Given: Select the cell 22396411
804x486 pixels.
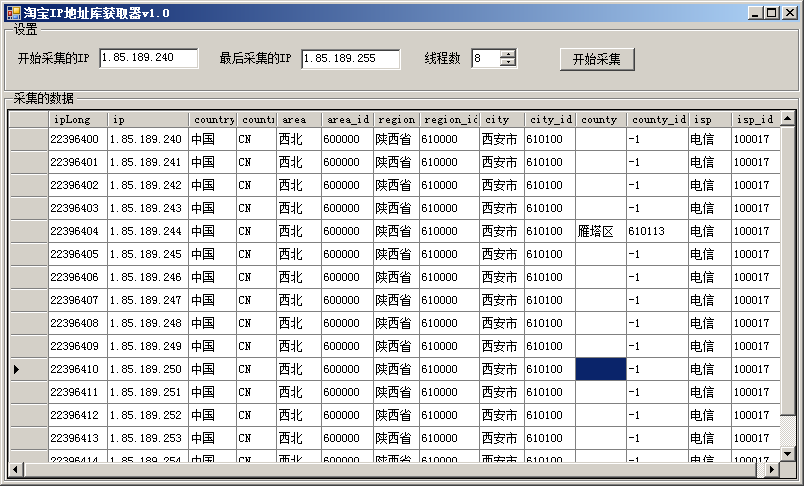Looking at the screenshot, I should [x=78, y=392].
